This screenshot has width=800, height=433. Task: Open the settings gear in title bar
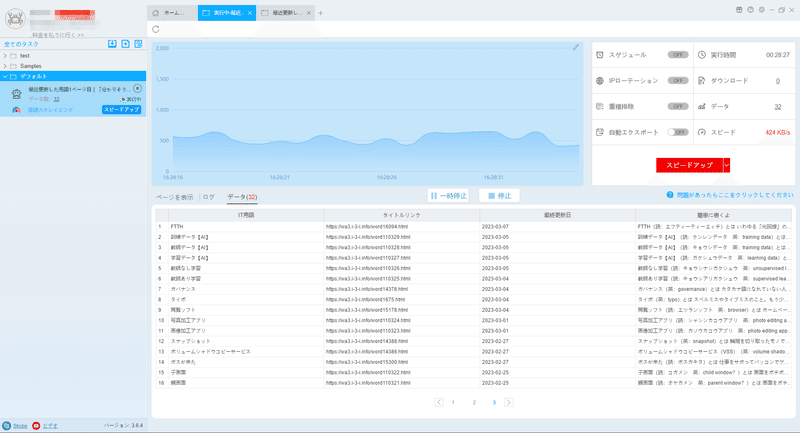pos(761,10)
